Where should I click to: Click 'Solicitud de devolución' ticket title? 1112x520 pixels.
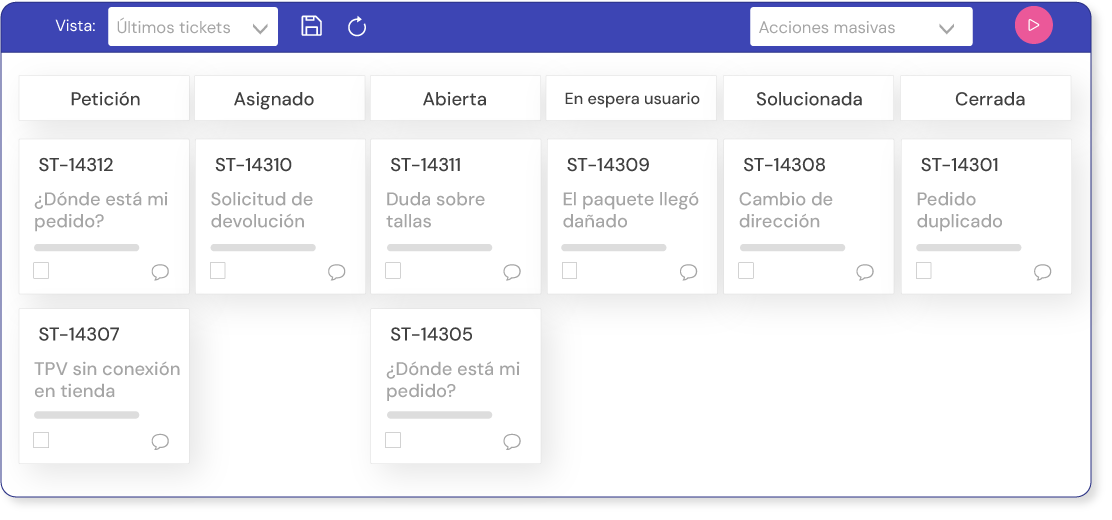(x=262, y=210)
